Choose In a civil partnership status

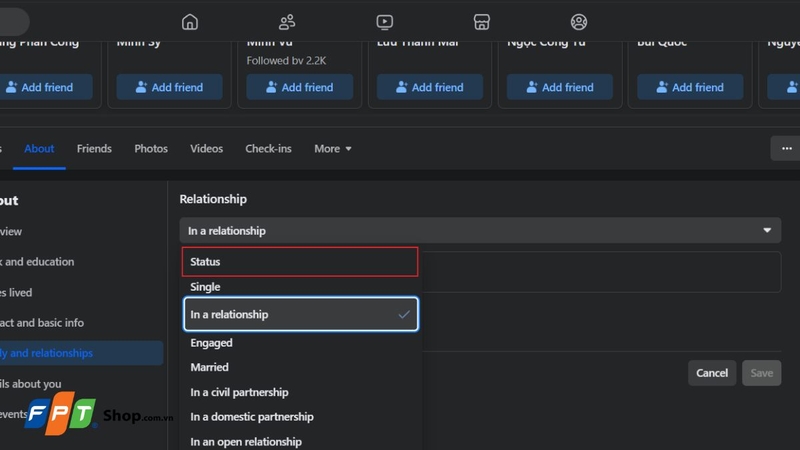pos(300,392)
